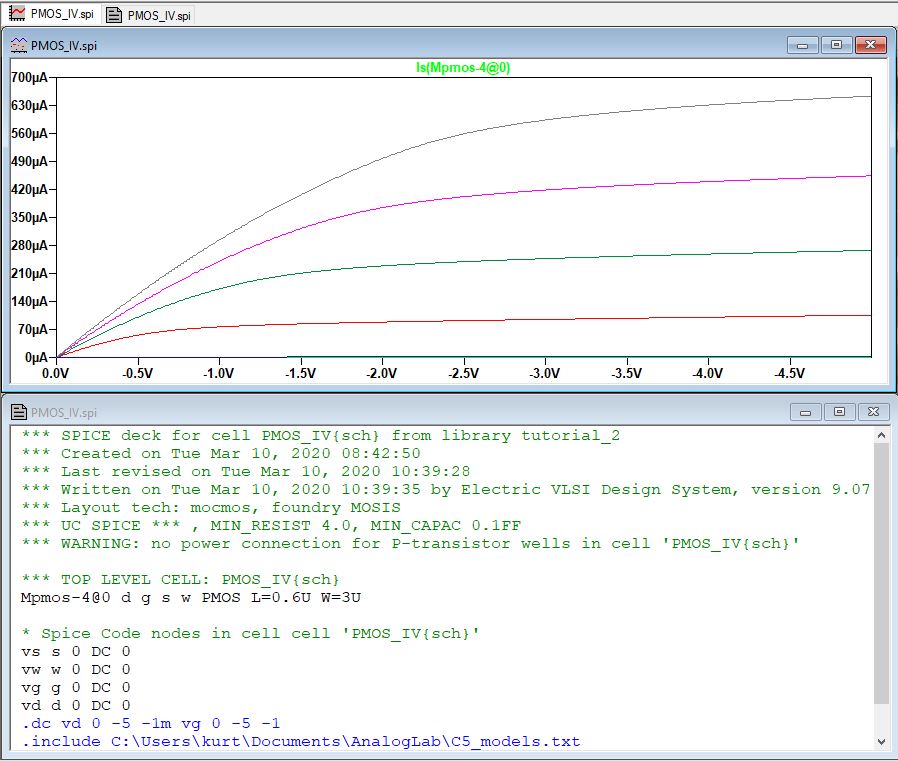Close the waveform plot window

[x=870, y=45]
